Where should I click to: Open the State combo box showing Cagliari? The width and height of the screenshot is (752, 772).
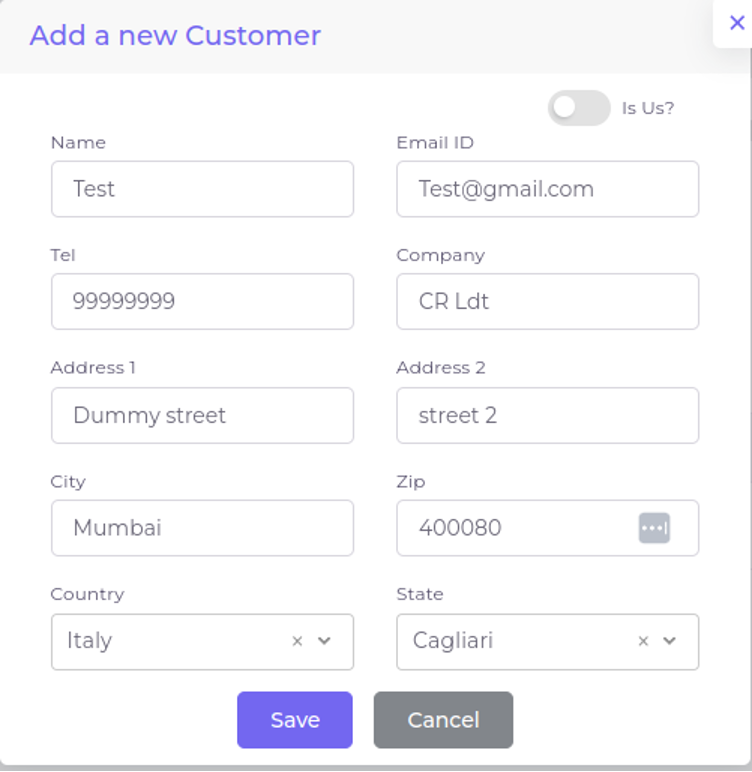(x=510, y=641)
